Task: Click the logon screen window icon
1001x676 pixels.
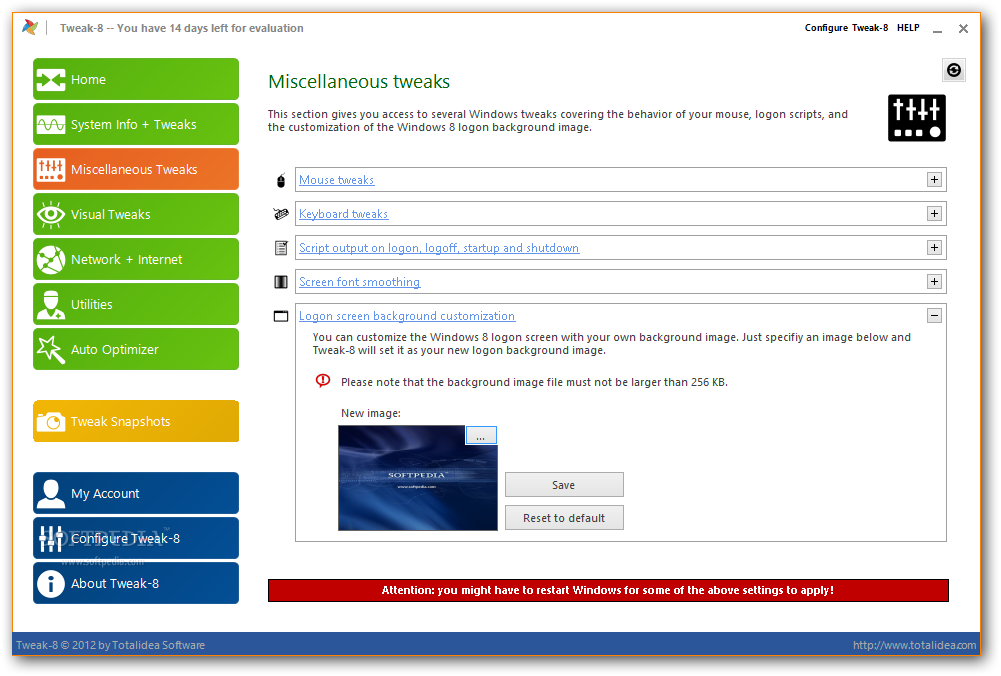Action: (x=281, y=316)
